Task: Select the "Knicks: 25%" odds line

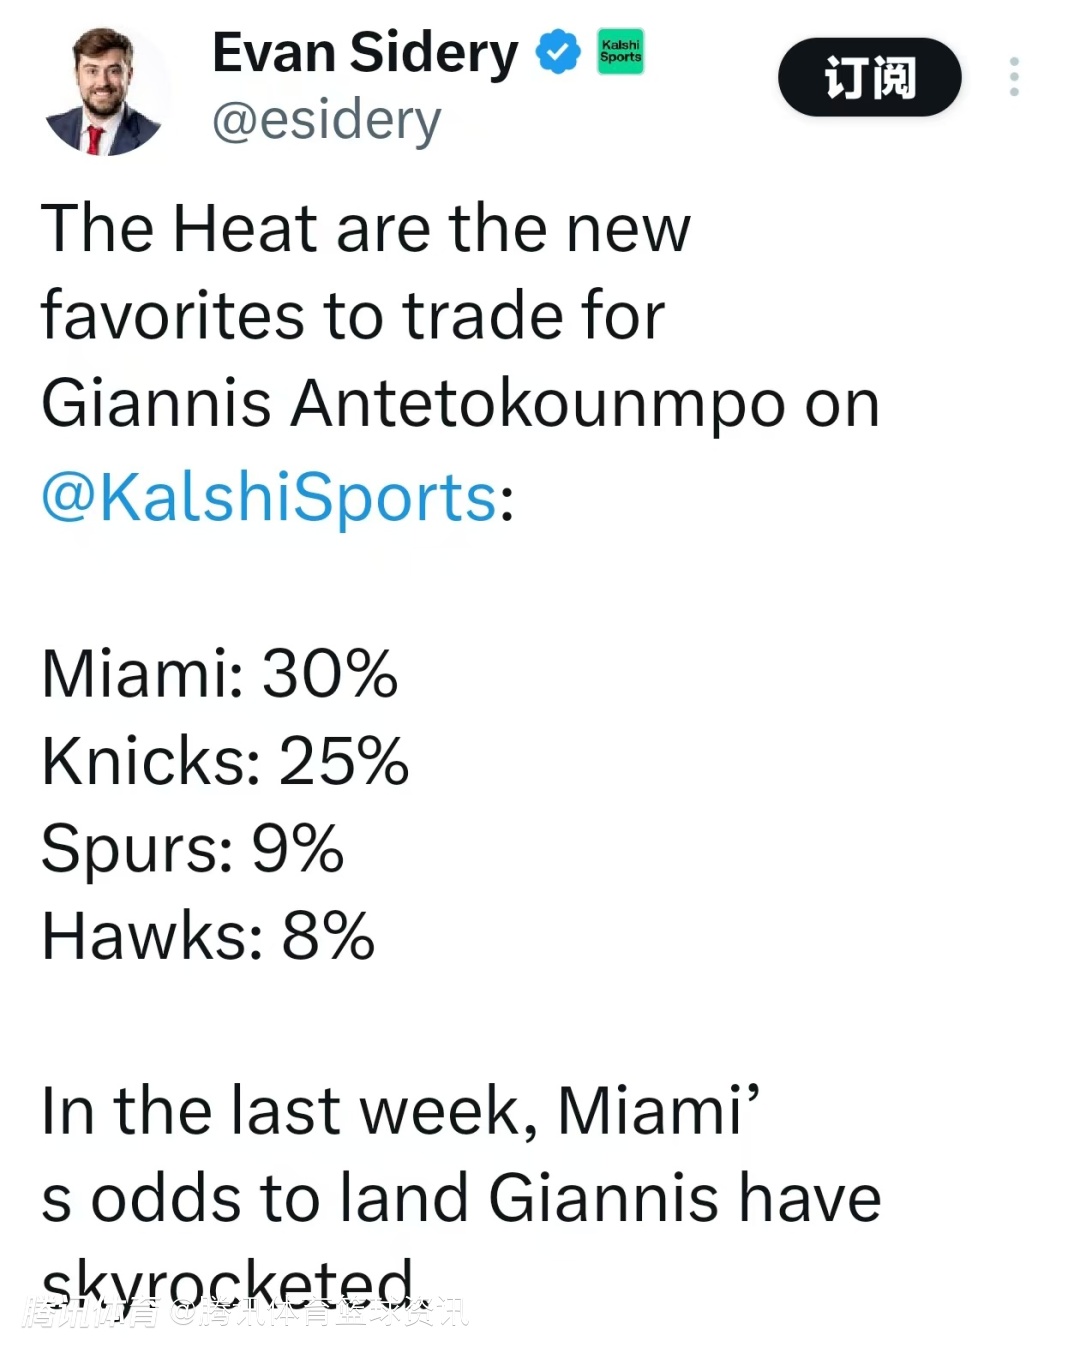Action: pyautogui.click(x=225, y=762)
